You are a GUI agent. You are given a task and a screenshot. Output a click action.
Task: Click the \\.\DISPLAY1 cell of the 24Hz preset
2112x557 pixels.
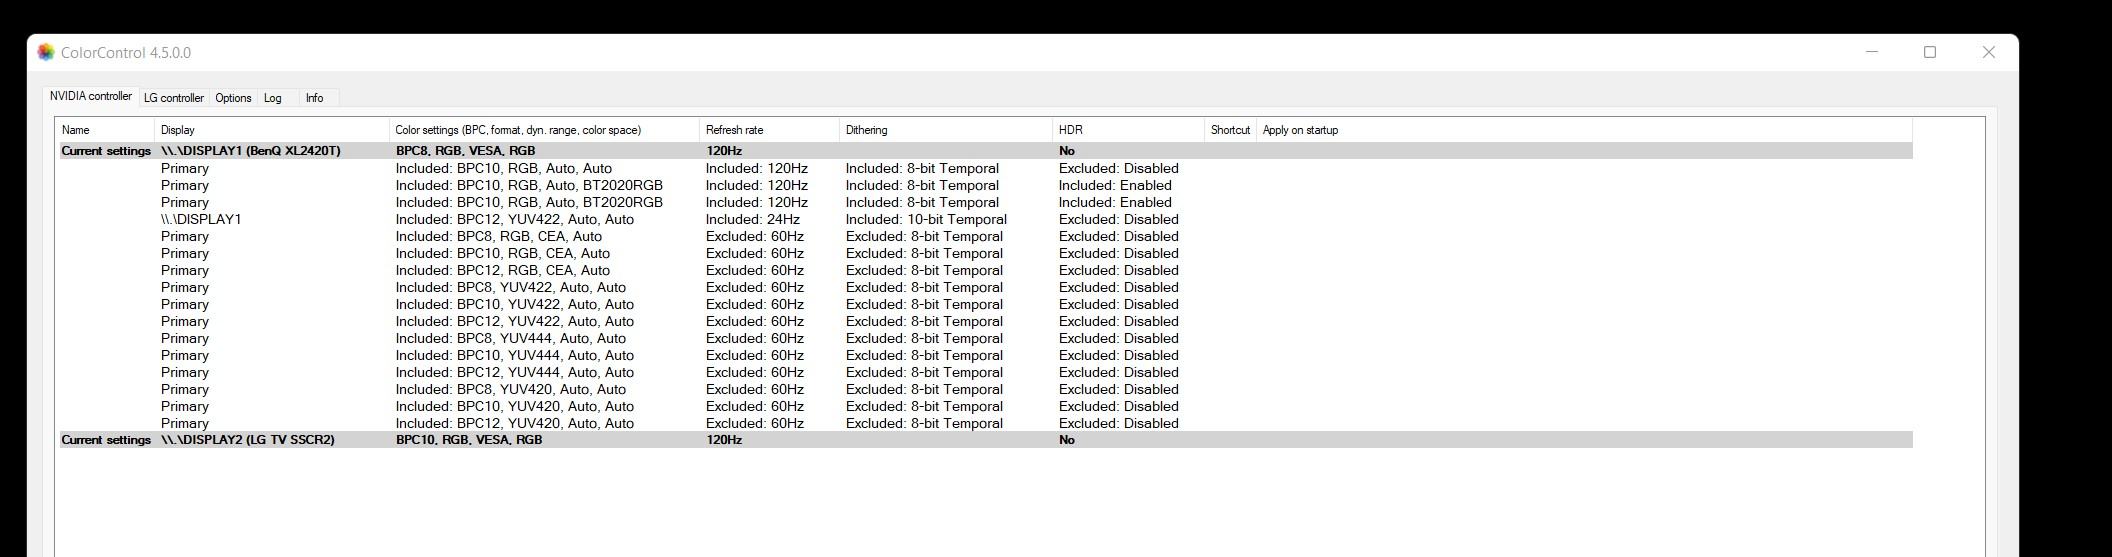pos(201,219)
